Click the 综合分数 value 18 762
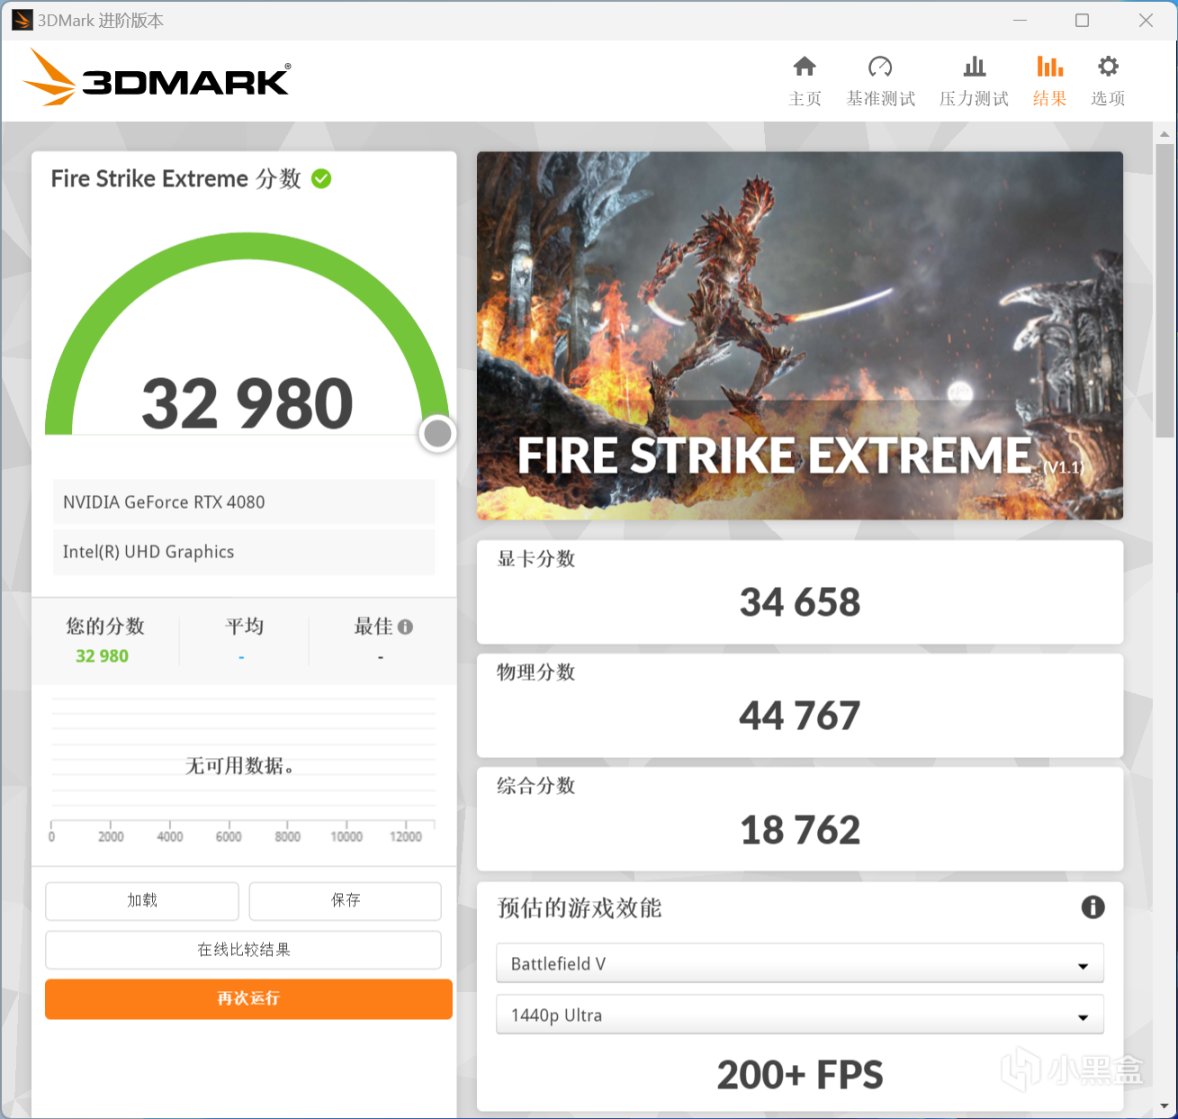Image resolution: width=1178 pixels, height=1119 pixels. (x=799, y=830)
